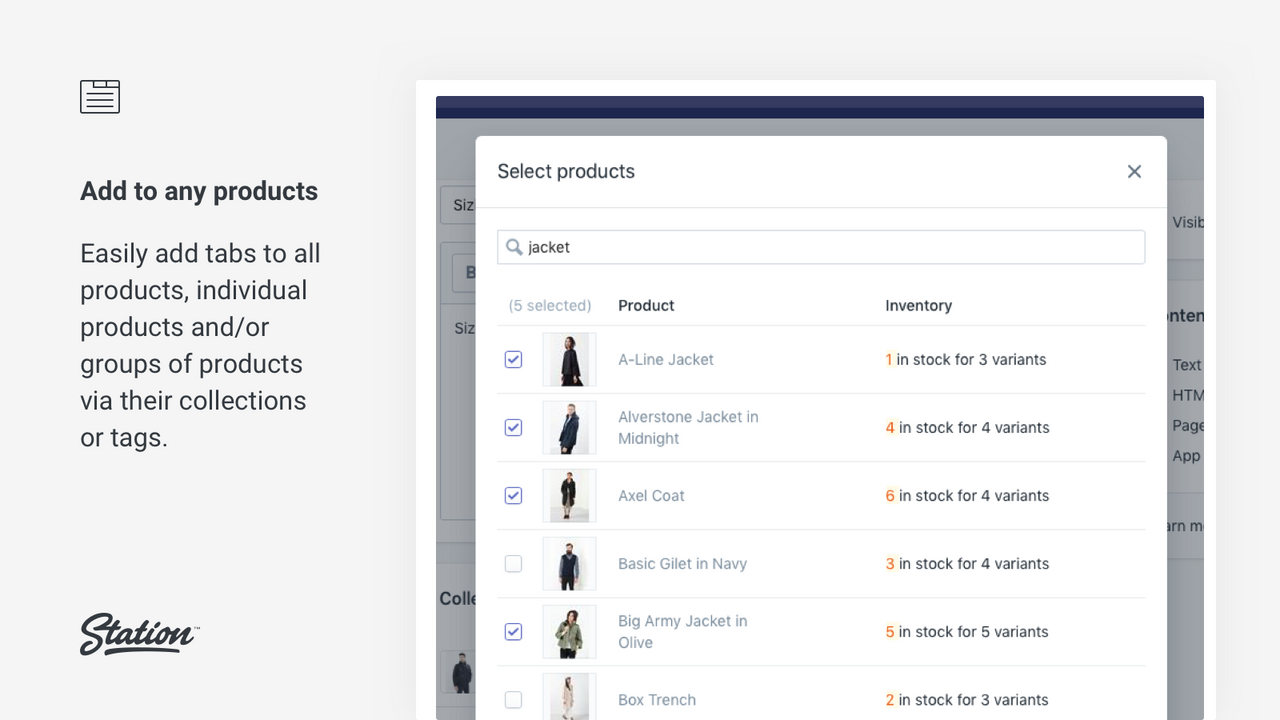Click the (5 selected) label
This screenshot has width=1280, height=720.
(x=550, y=305)
